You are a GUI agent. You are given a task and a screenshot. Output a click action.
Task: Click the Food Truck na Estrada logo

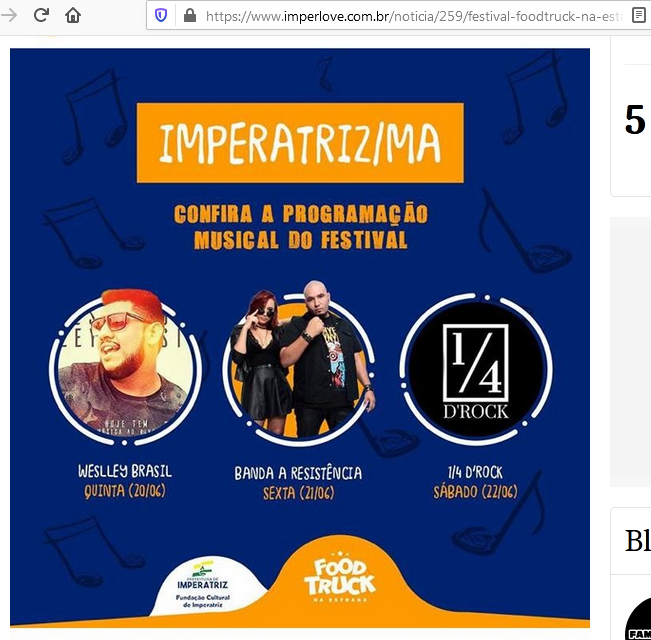point(340,578)
